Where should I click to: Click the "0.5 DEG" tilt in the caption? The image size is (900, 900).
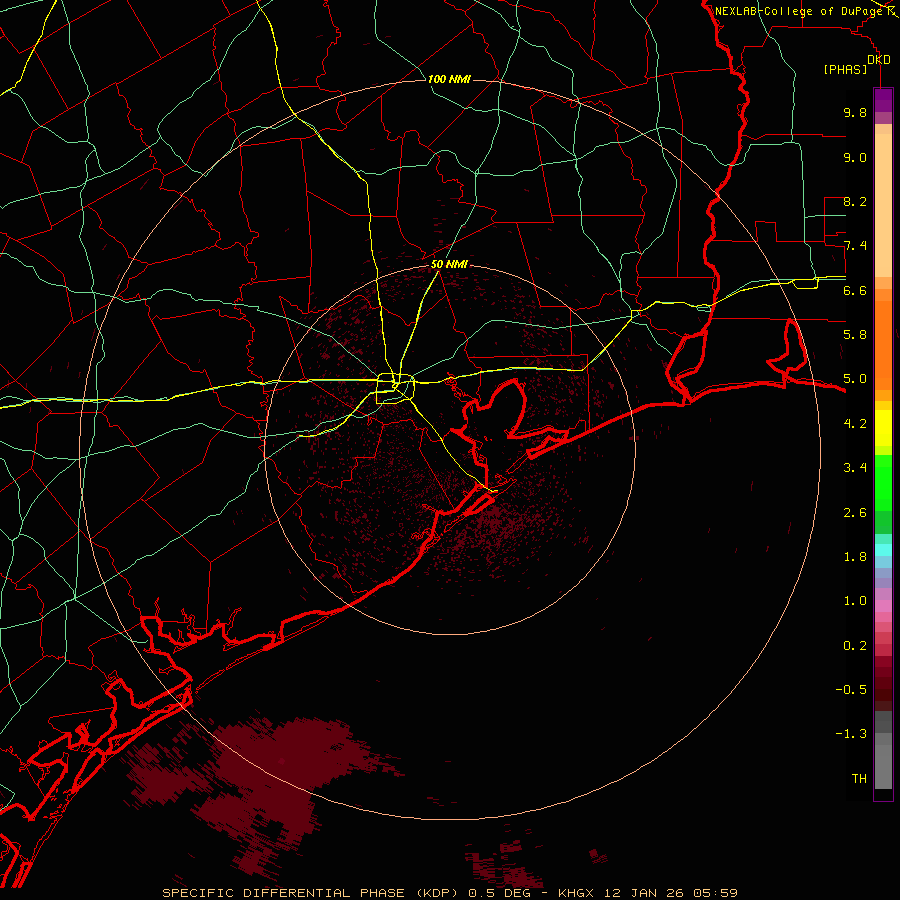[499, 893]
